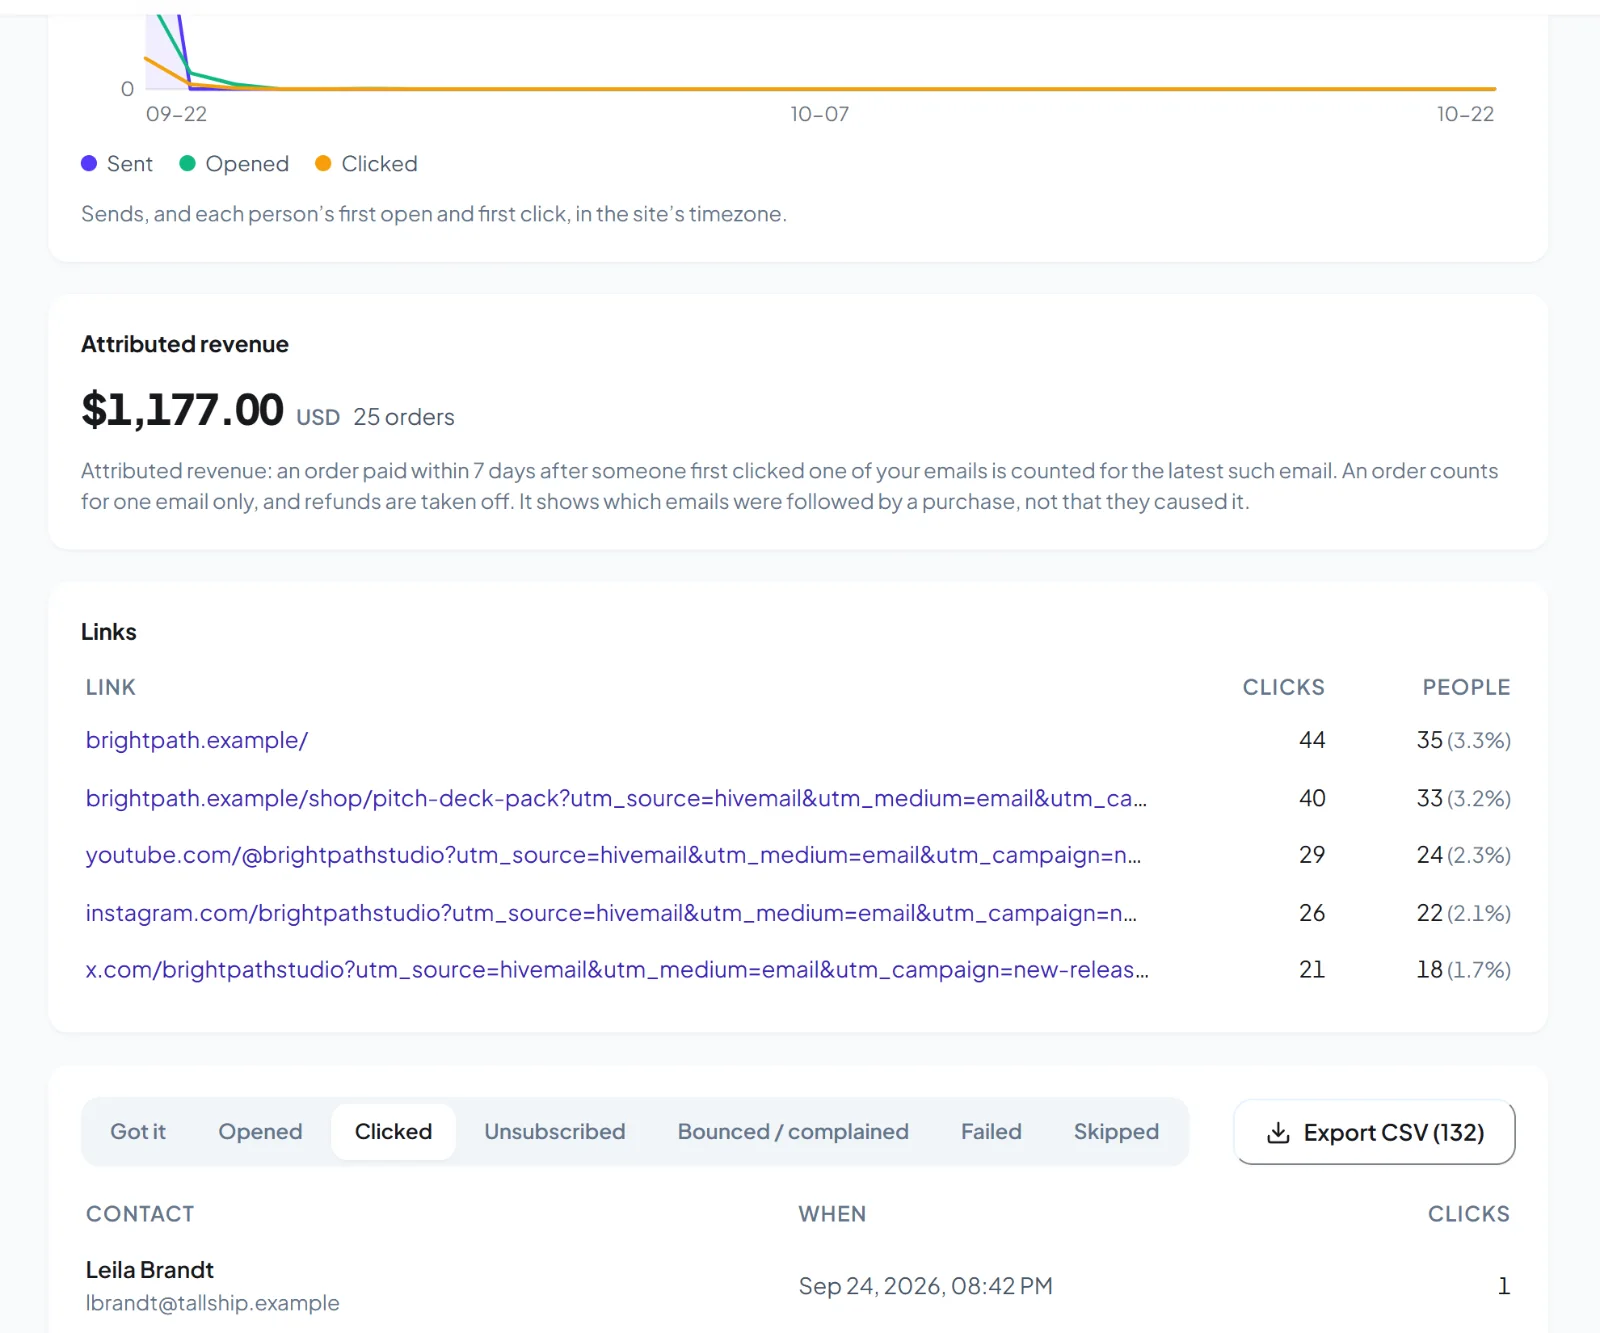Click contact name Leila Brandt
The height and width of the screenshot is (1333, 1600).
(150, 1270)
